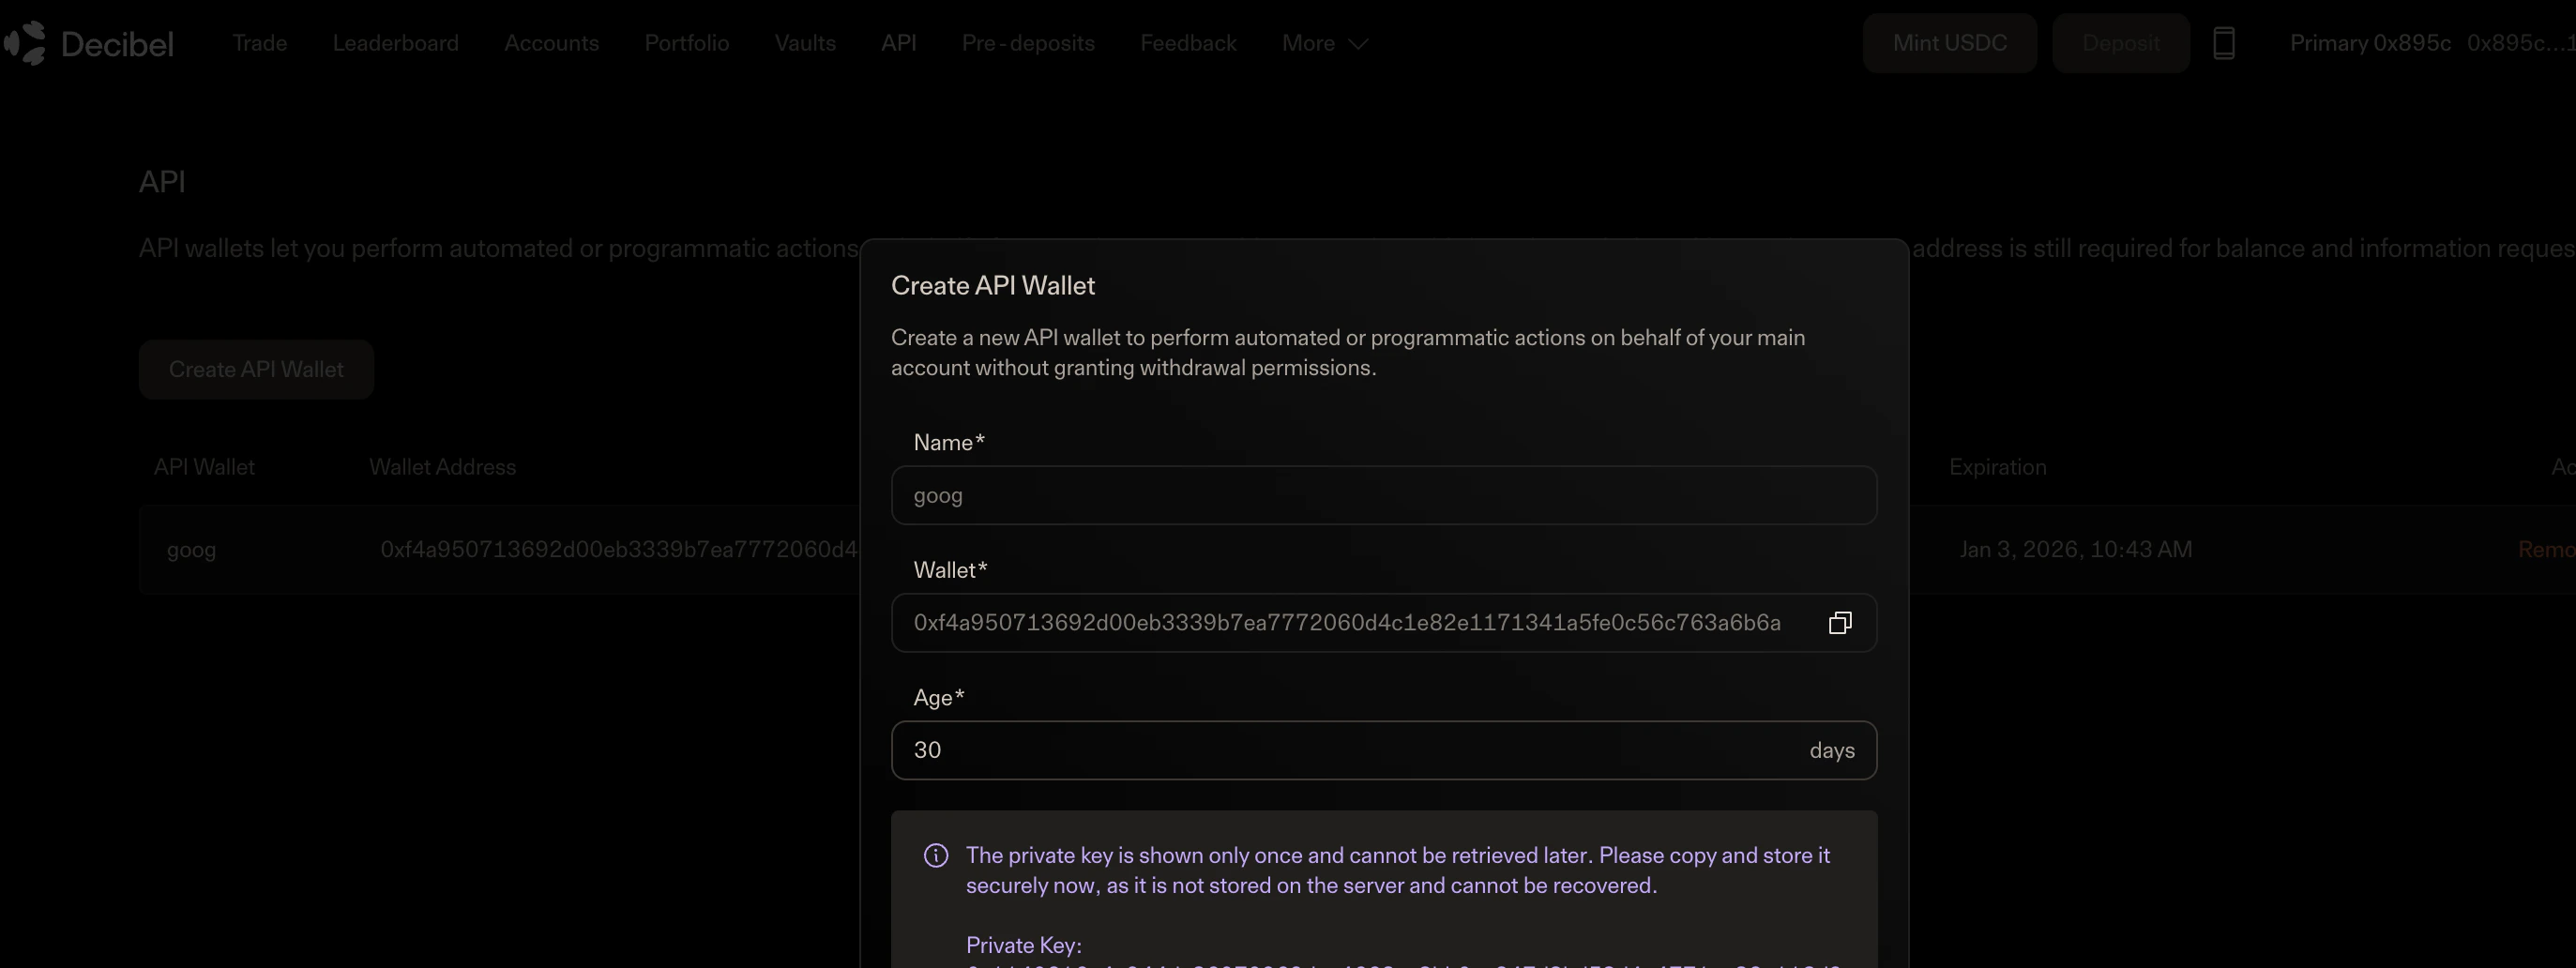Click the Primary 0x895c account label
2576x968 pixels.
click(x=2369, y=43)
